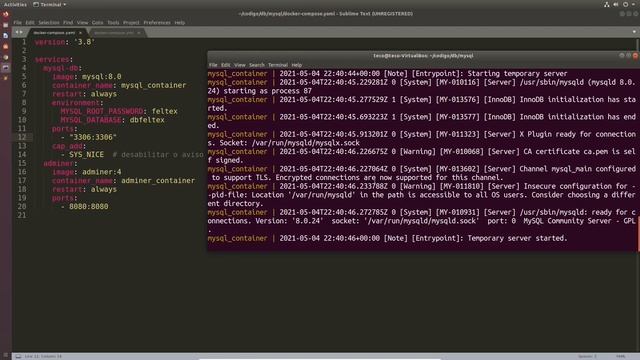Image resolution: width=640 pixels, height=360 pixels.
Task: Open the orange software icon in dock
Action: click(x=6, y=47)
